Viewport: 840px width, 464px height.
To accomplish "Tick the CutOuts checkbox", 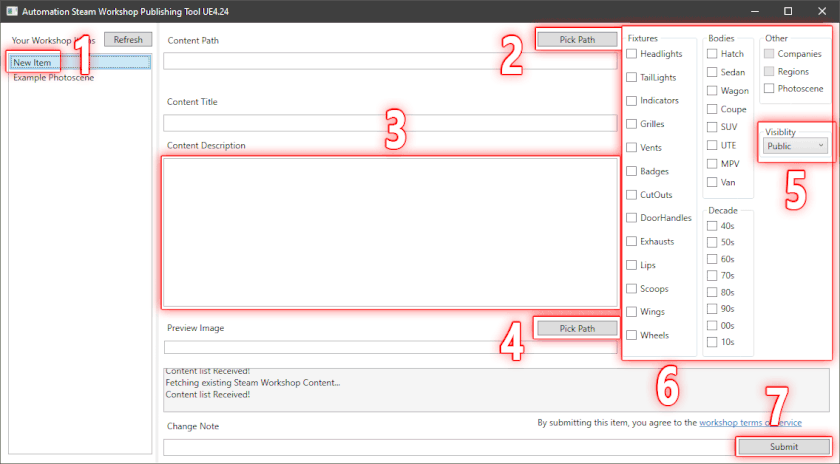I will click(x=632, y=194).
